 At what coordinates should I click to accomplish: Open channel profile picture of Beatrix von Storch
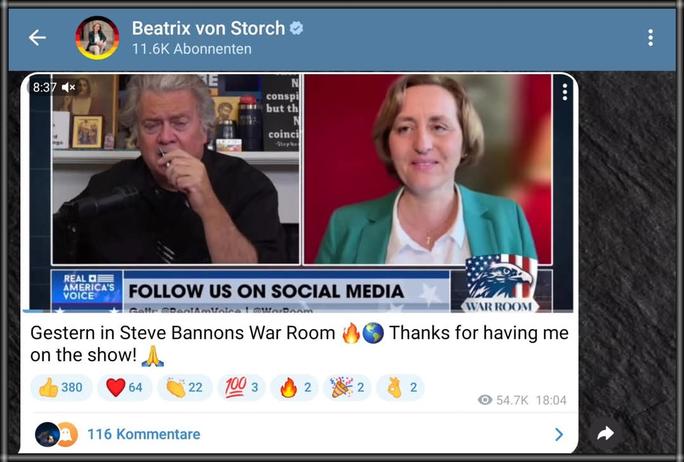coord(97,38)
